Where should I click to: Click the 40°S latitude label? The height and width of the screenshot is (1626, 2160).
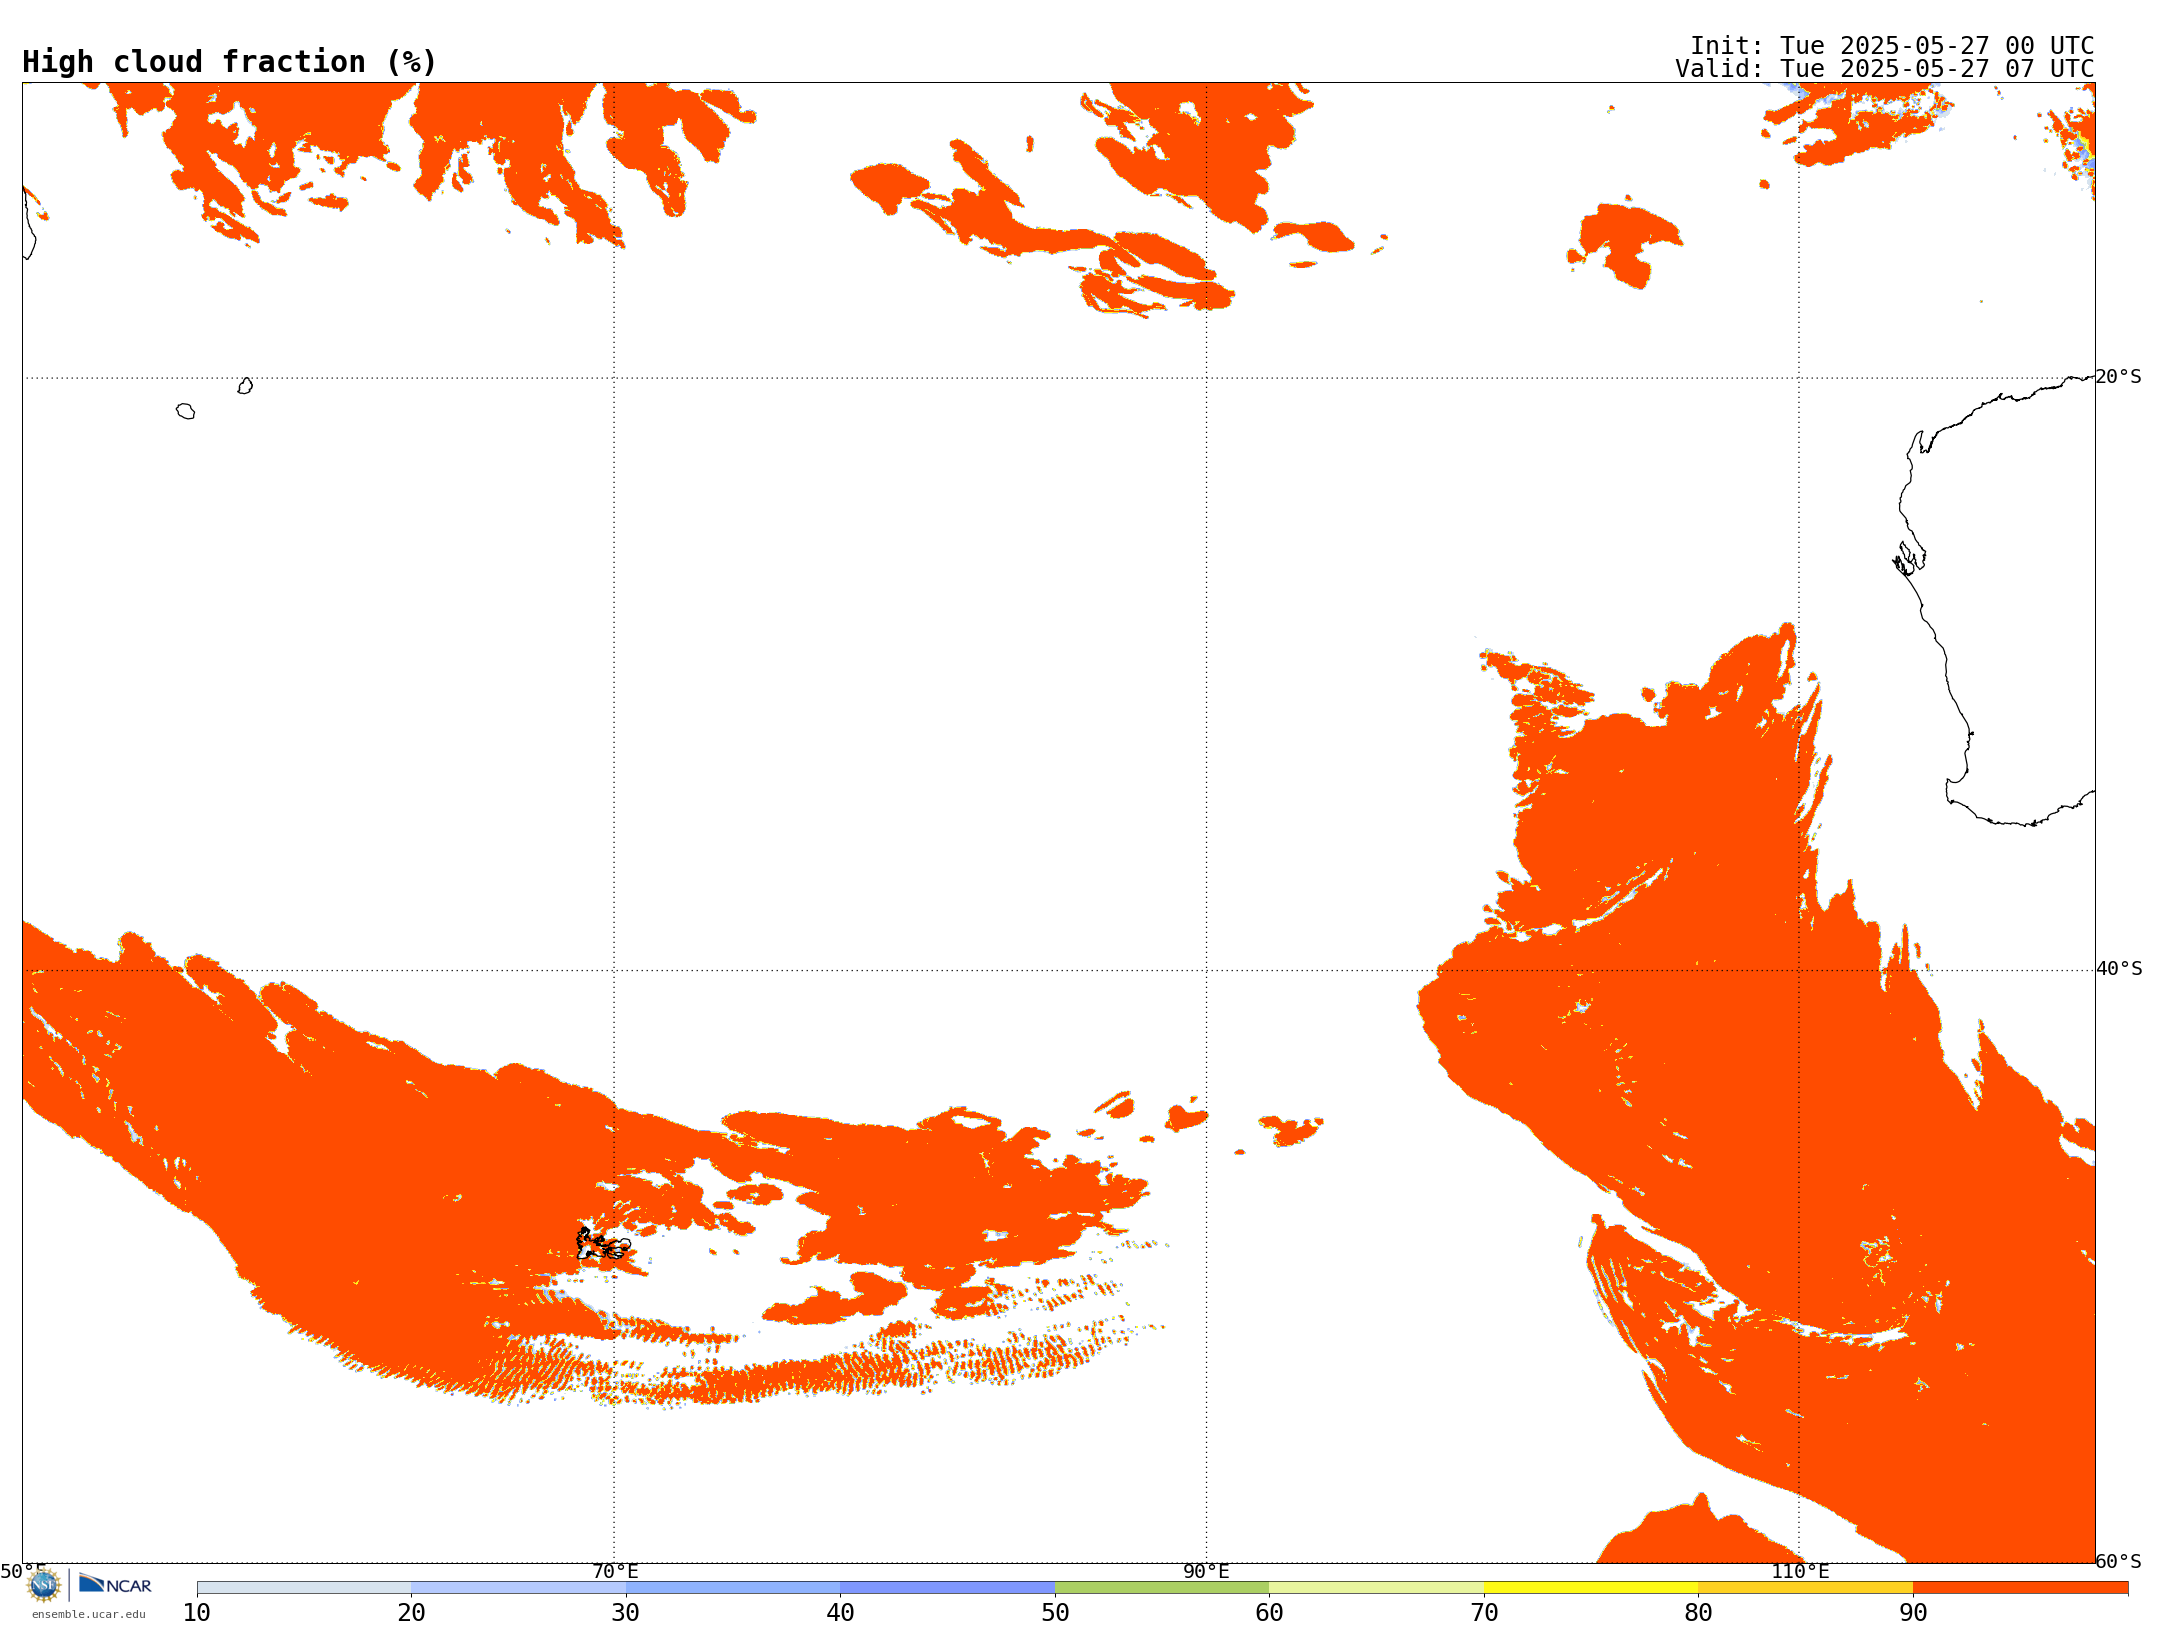(2119, 969)
